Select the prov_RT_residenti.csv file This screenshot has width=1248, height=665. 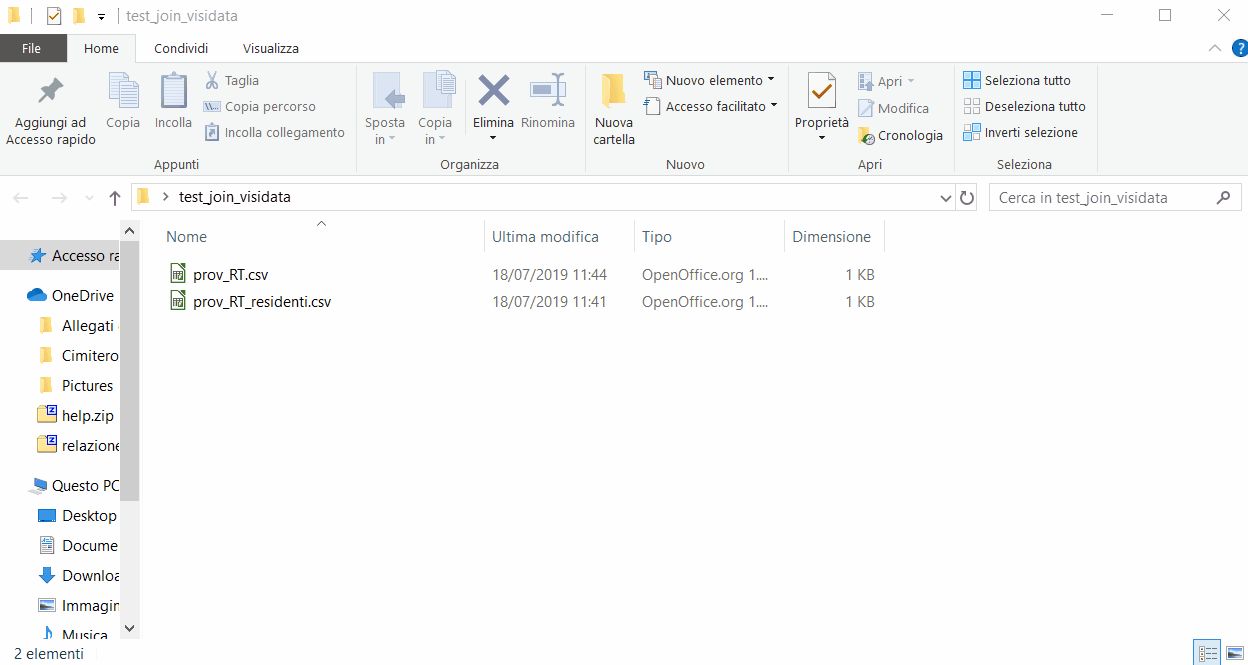point(262,301)
